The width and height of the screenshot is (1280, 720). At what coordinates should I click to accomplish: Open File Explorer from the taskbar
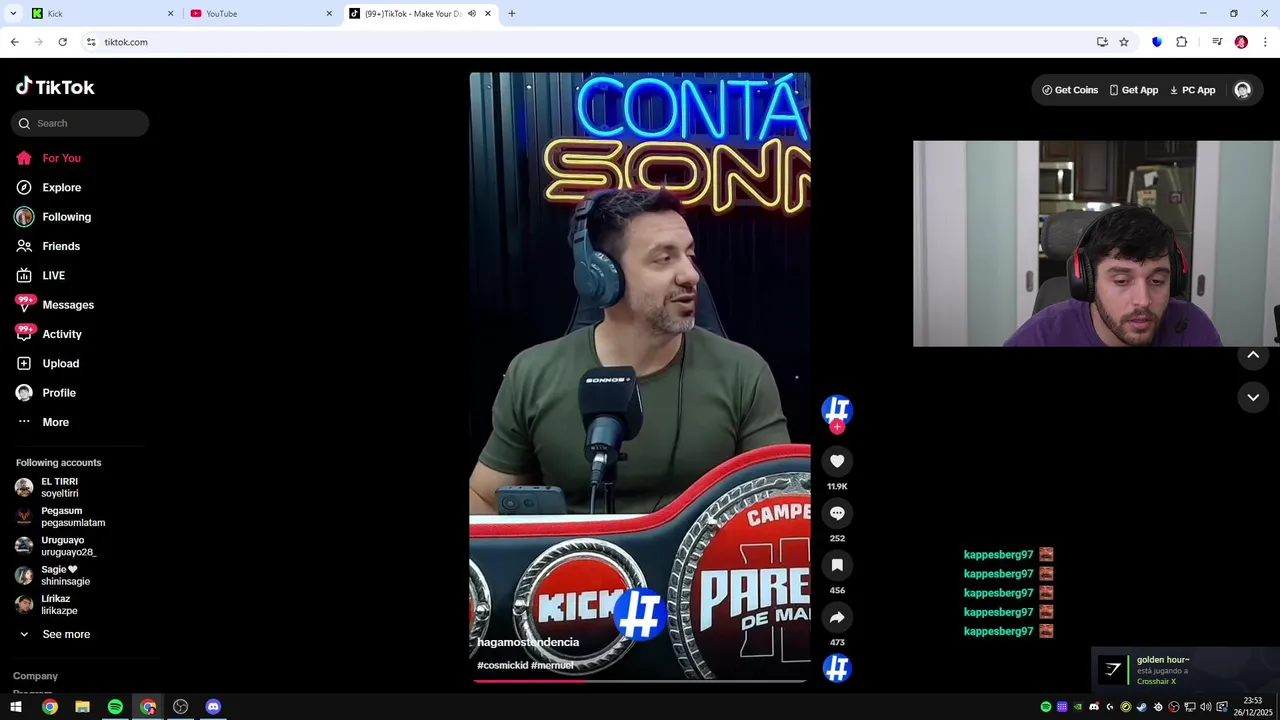click(82, 707)
